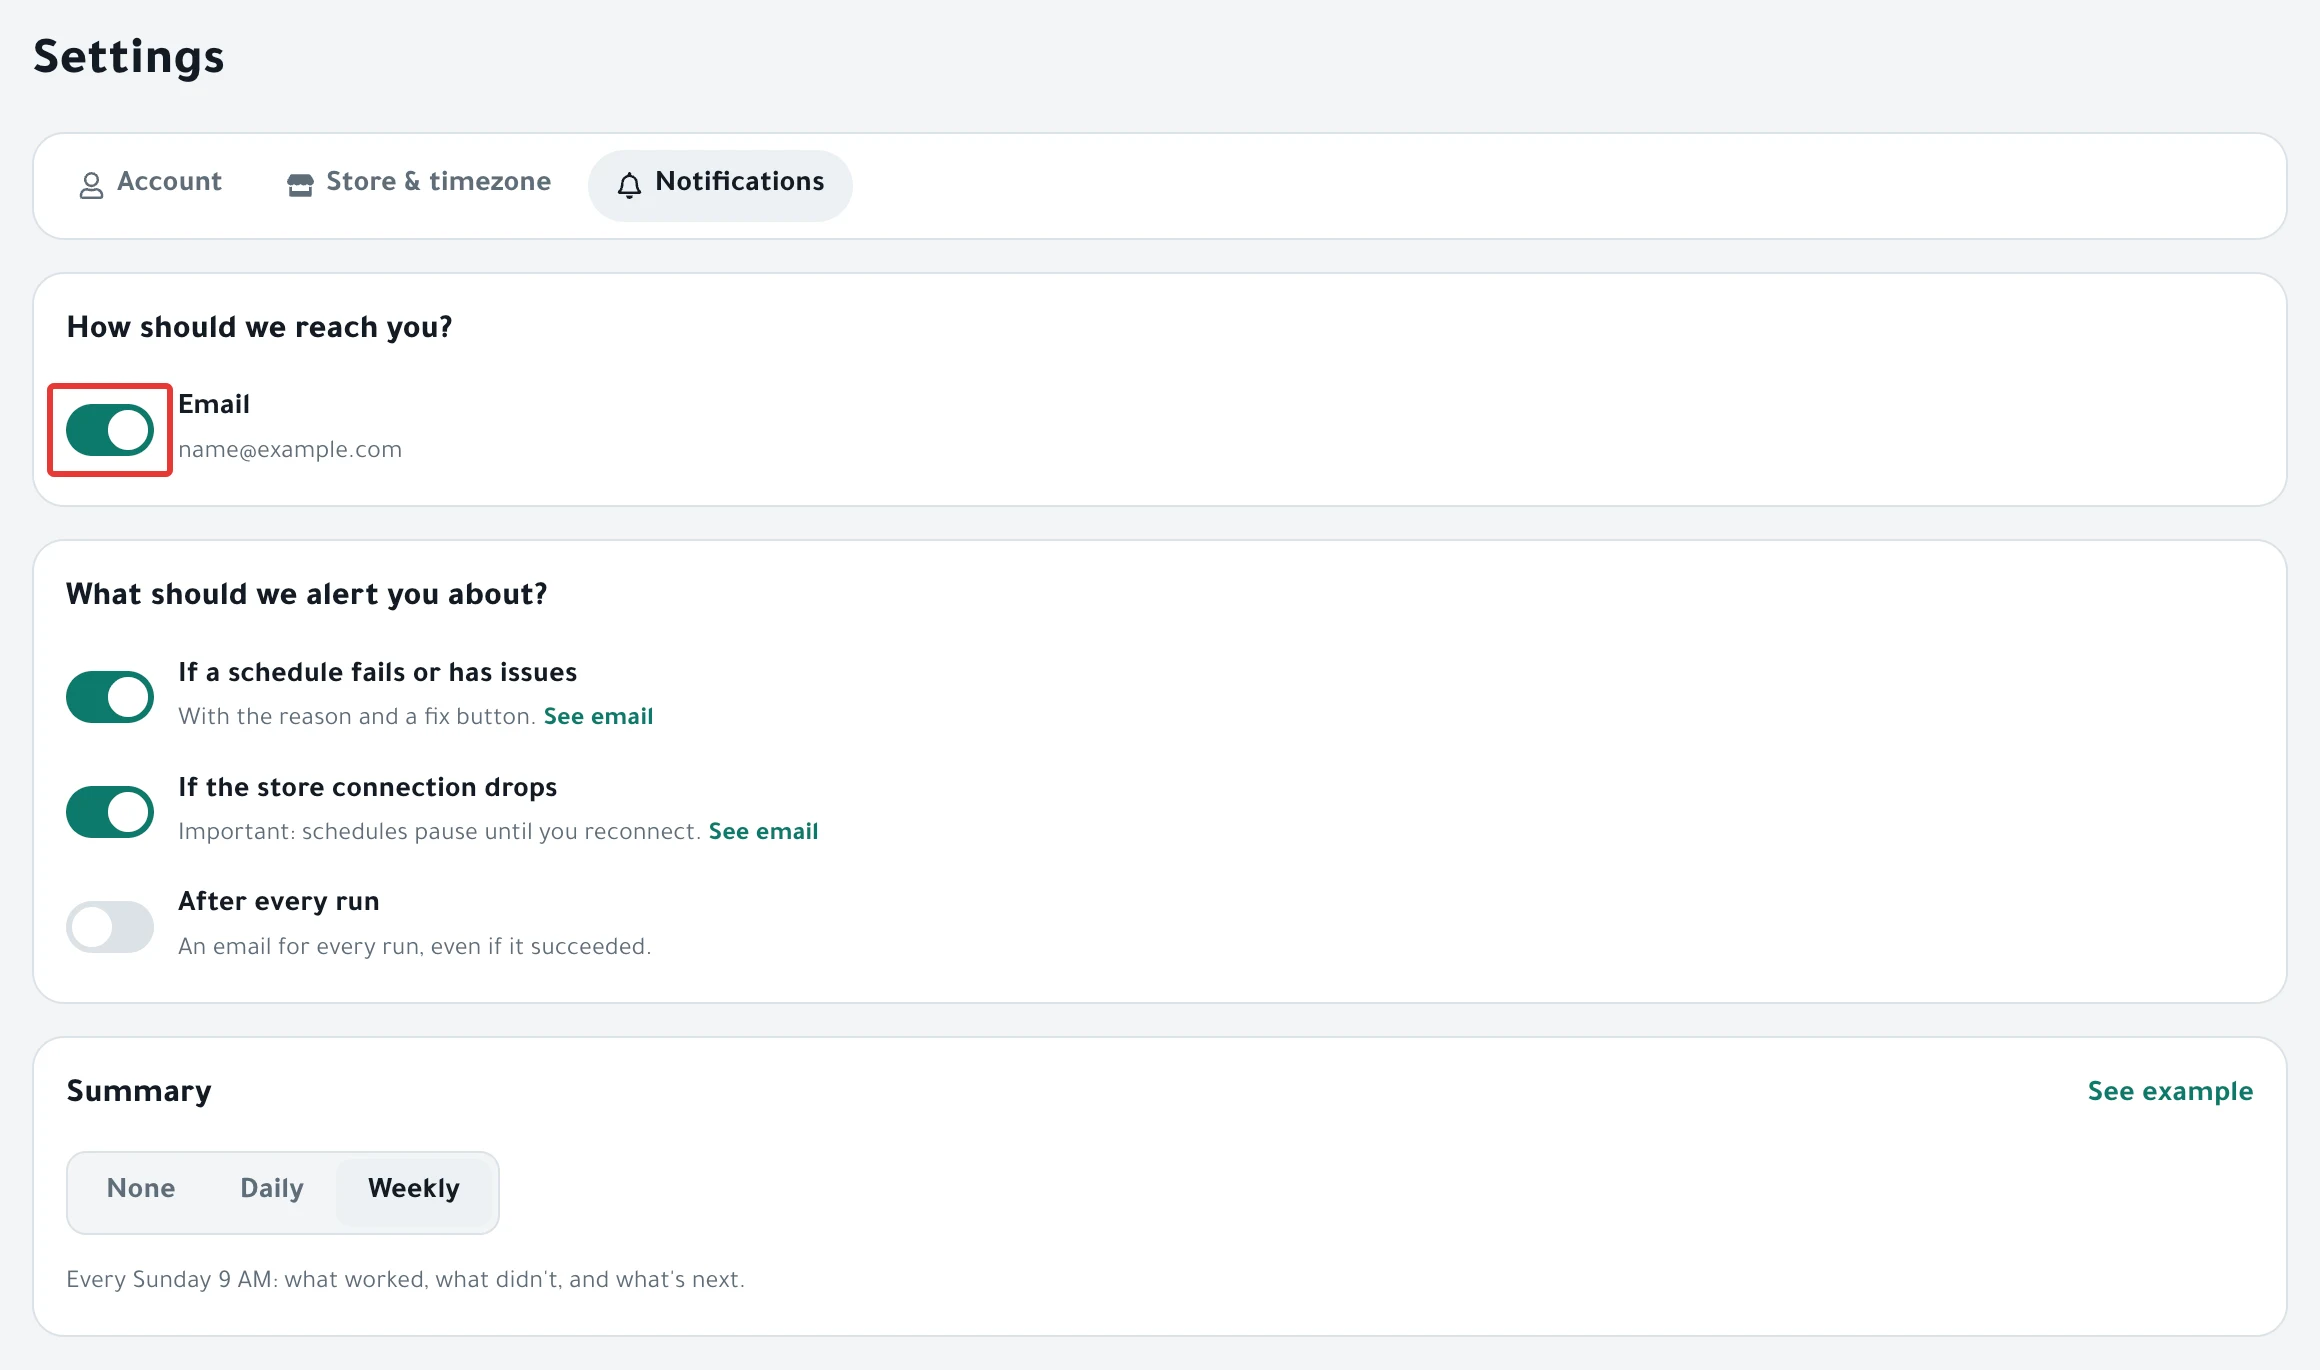
Task: Click the Summary heading
Action: click(139, 1091)
